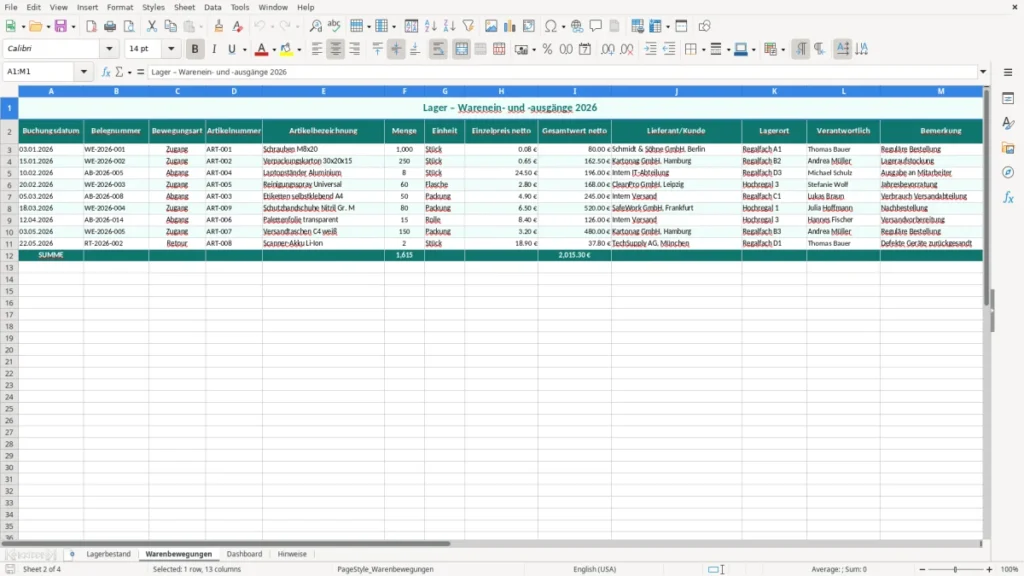This screenshot has height=576, width=1024.
Task: Switch to the Dashboard sheet tab
Action: pyautogui.click(x=244, y=554)
